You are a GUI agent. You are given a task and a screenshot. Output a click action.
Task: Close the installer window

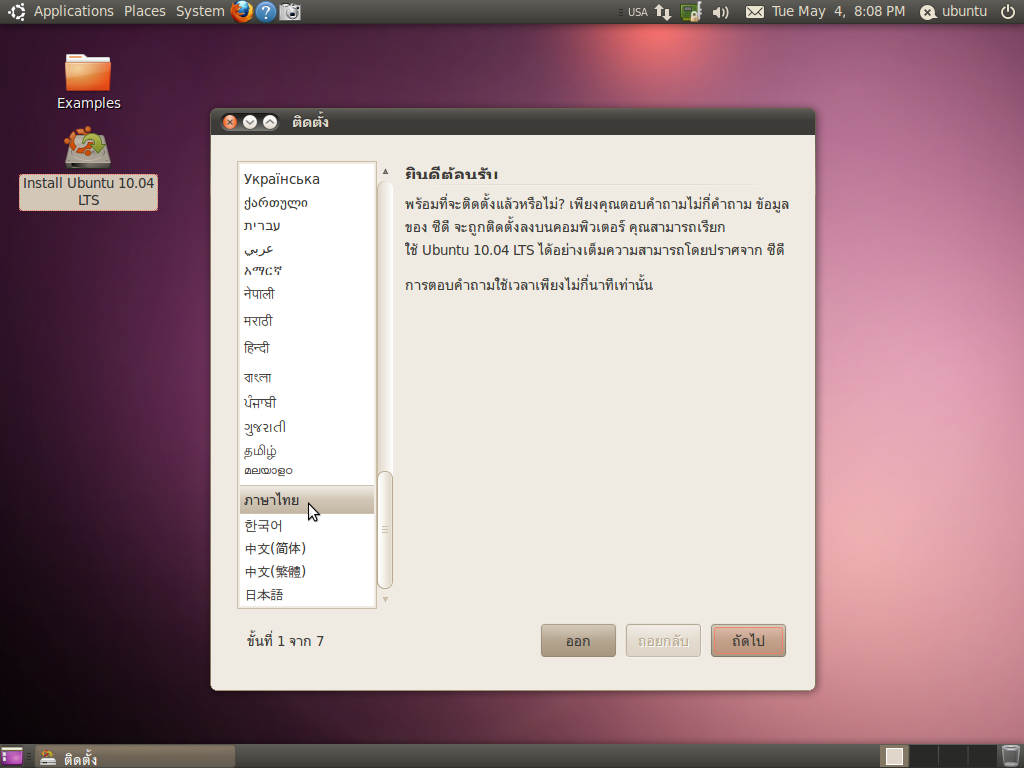coord(230,122)
